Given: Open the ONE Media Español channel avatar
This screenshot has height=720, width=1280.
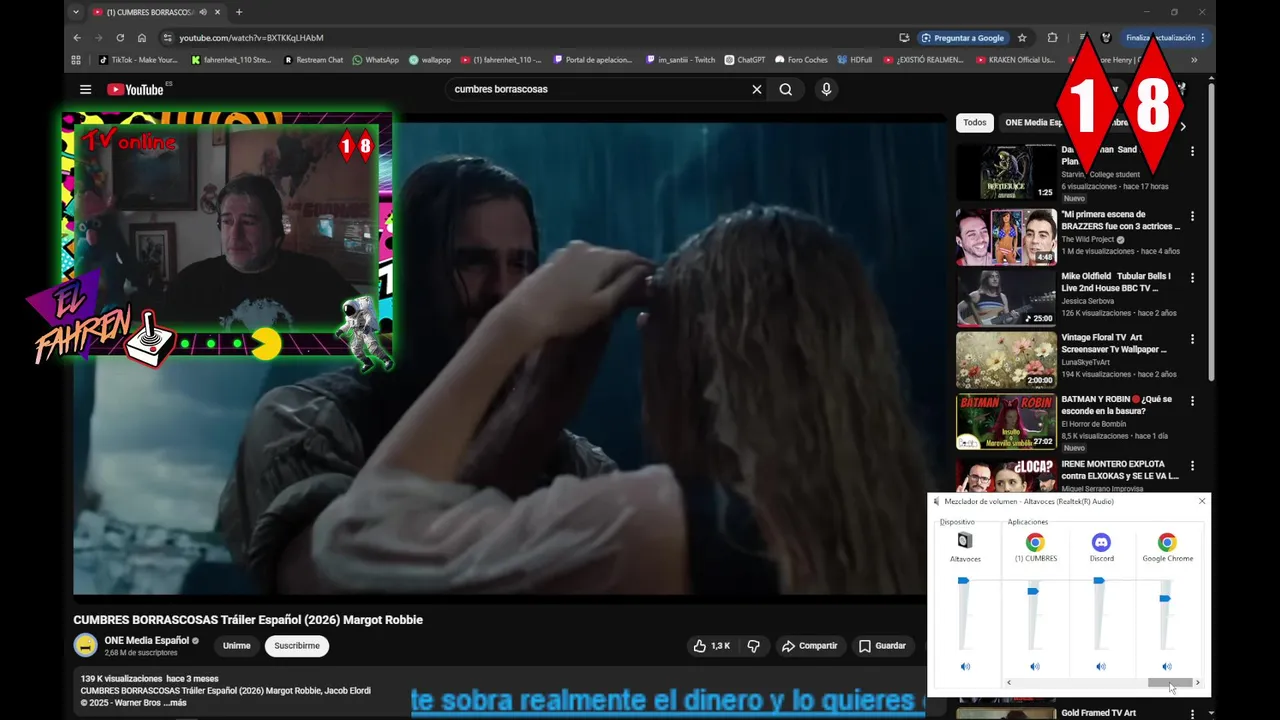Looking at the screenshot, I should [x=85, y=645].
